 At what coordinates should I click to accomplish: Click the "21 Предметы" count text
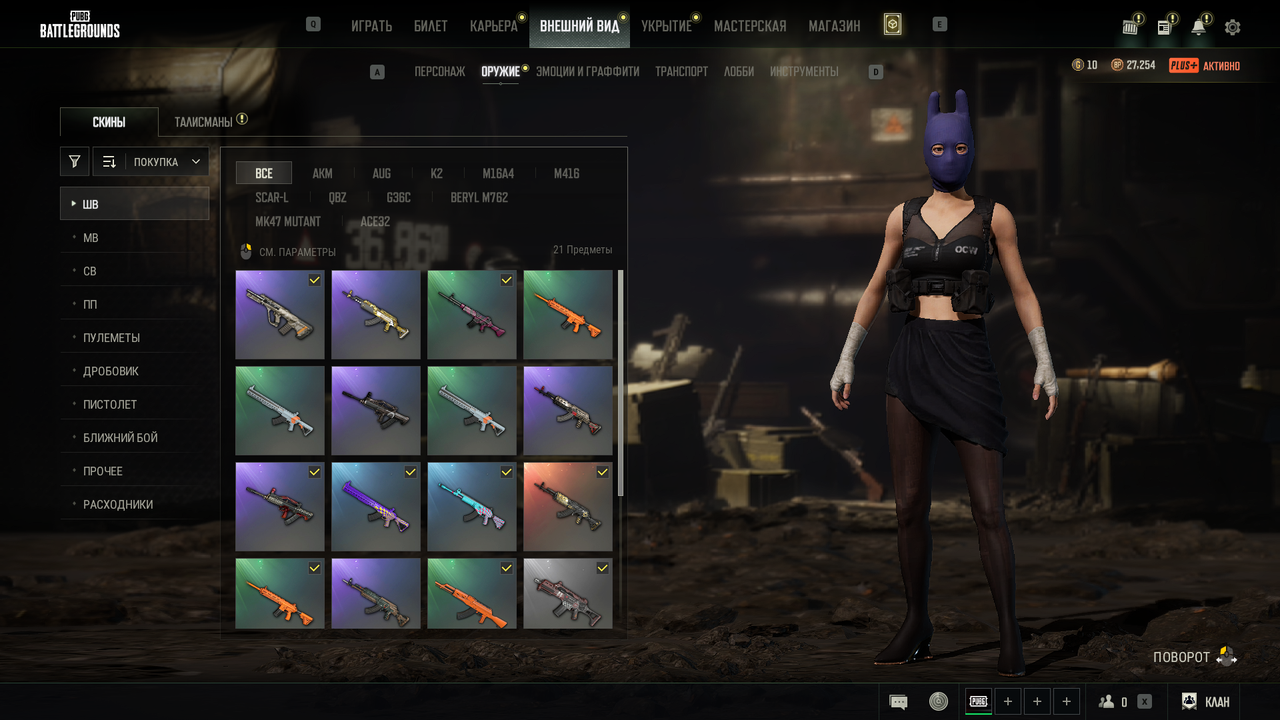(583, 250)
